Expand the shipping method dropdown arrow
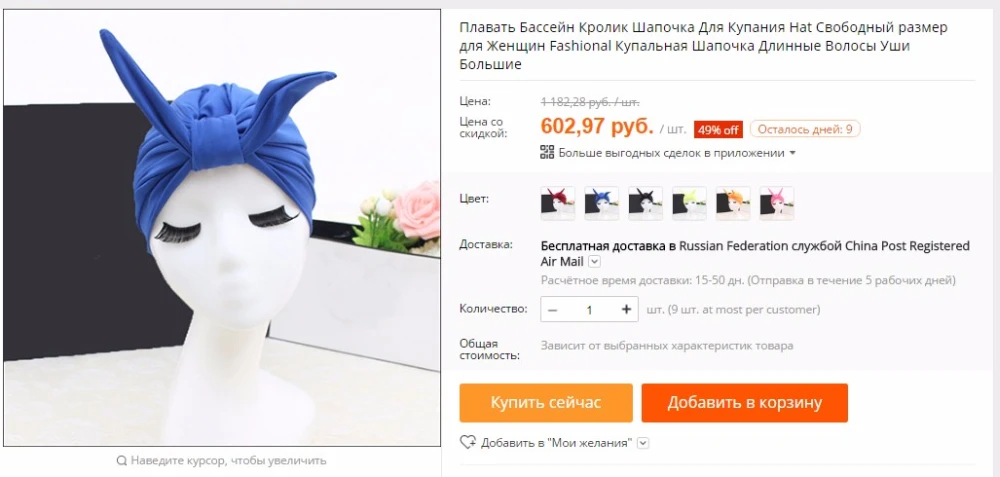The width and height of the screenshot is (1000, 477). point(594,261)
